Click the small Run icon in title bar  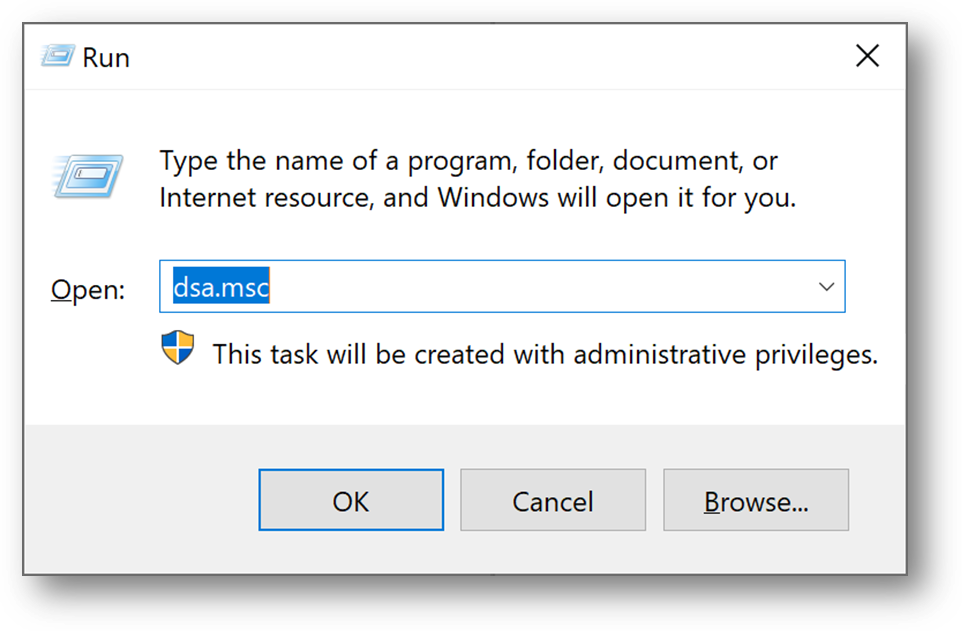(55, 56)
